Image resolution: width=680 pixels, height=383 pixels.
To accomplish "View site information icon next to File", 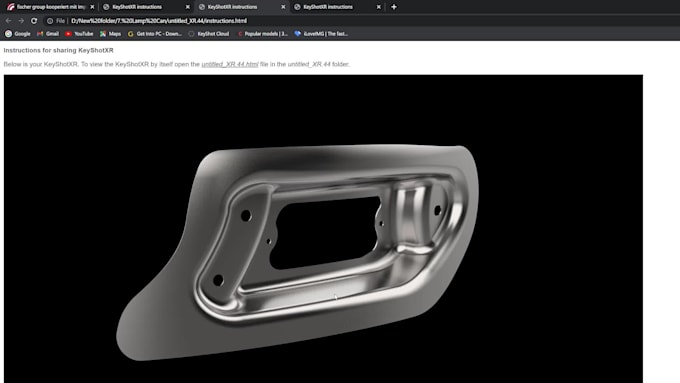I will [x=50, y=21].
